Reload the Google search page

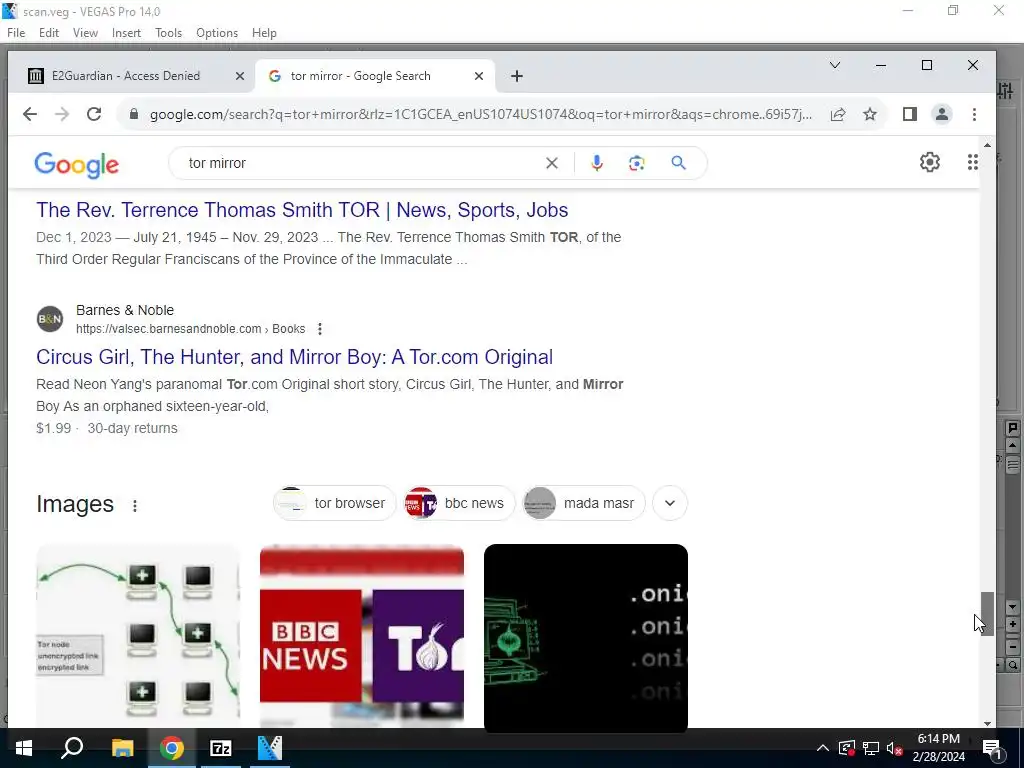pyautogui.click(x=94, y=114)
